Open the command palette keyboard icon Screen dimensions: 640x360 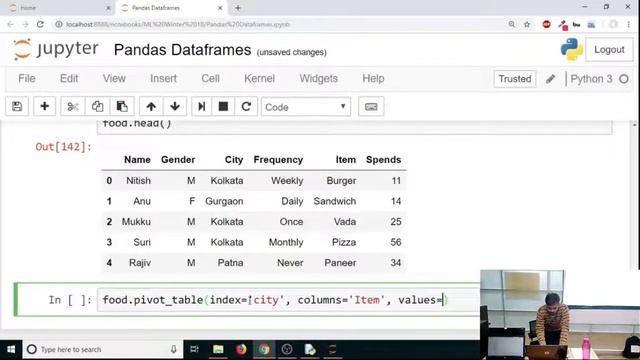tap(371, 107)
